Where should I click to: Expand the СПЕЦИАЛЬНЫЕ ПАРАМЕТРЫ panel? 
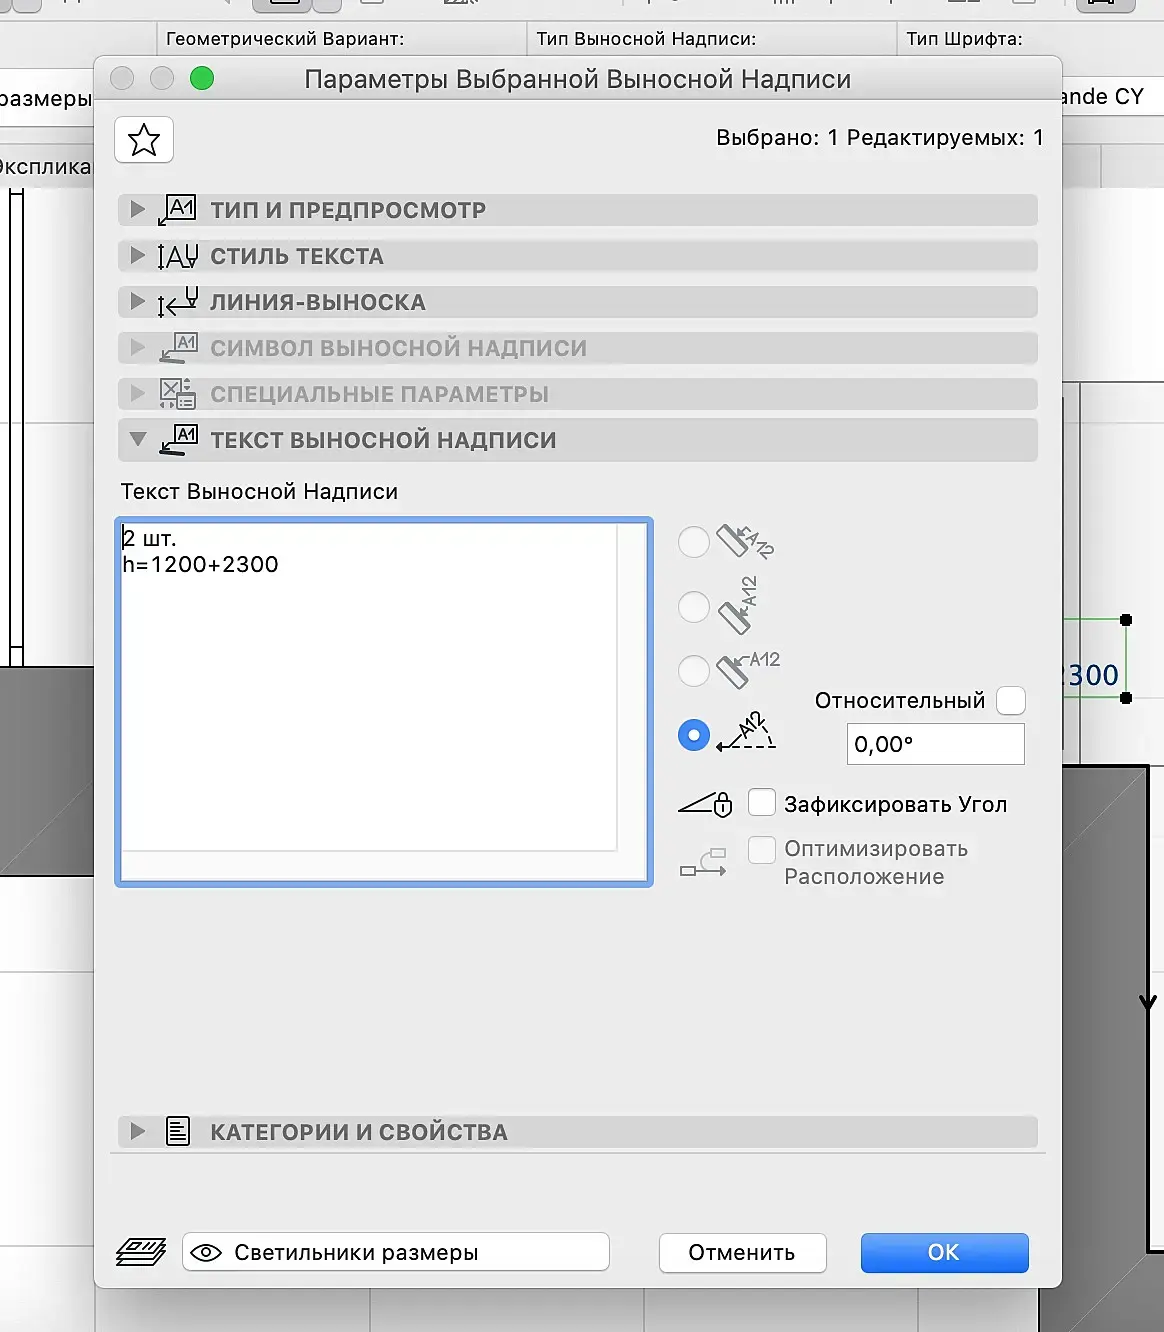point(138,394)
